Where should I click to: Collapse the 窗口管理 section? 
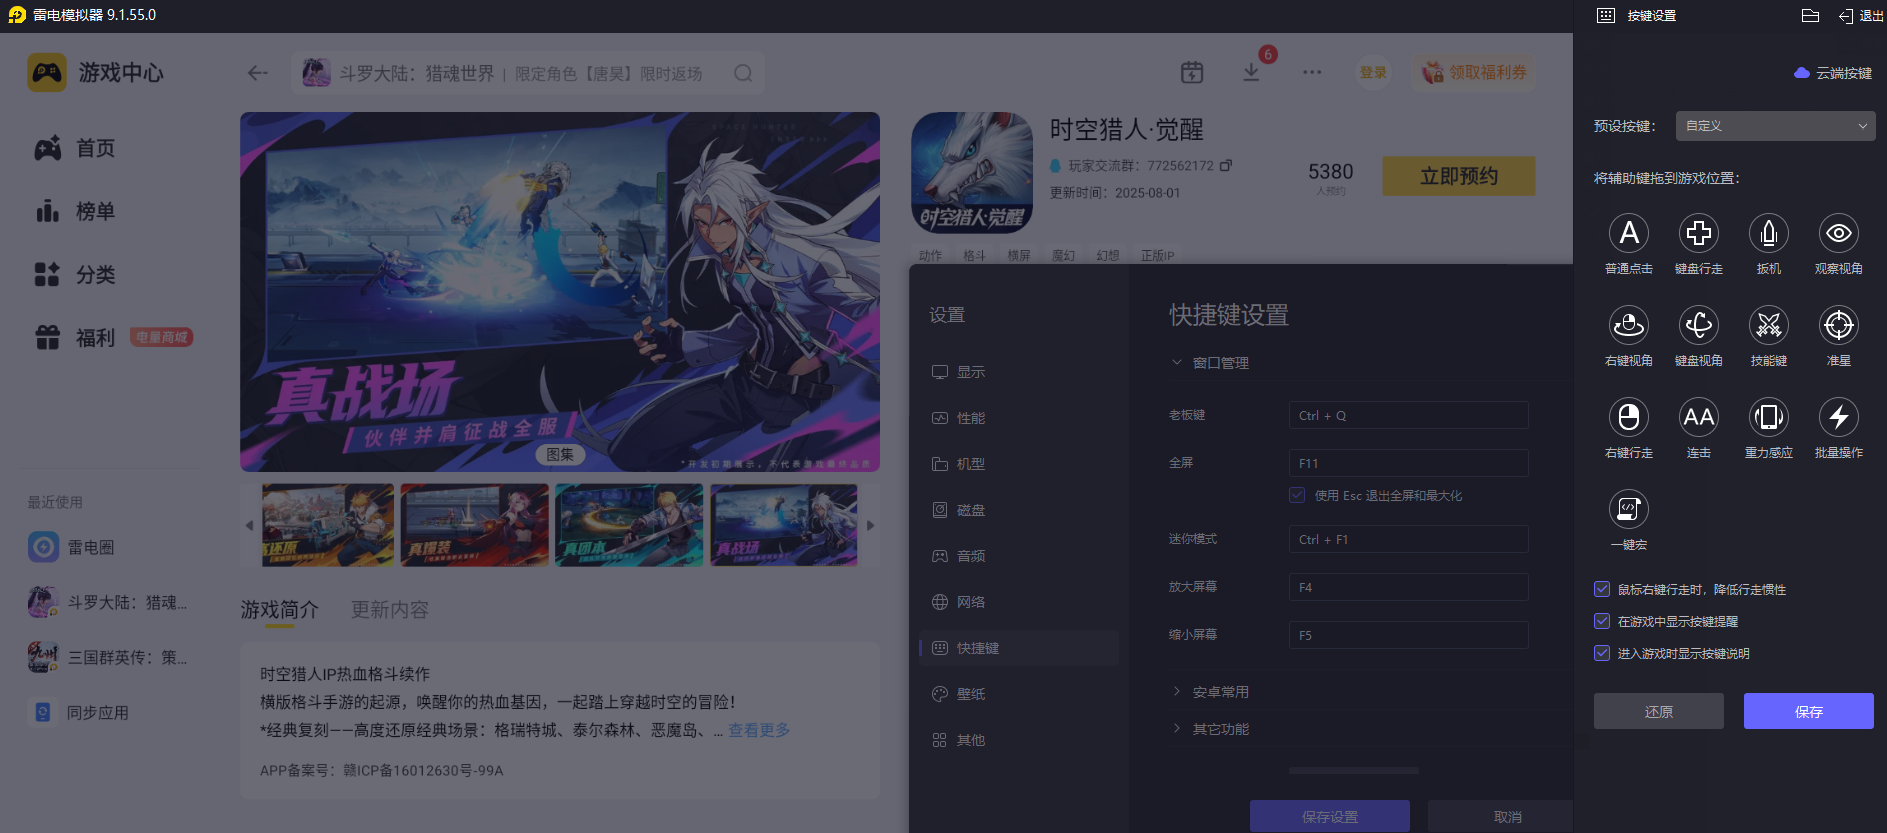(1211, 363)
